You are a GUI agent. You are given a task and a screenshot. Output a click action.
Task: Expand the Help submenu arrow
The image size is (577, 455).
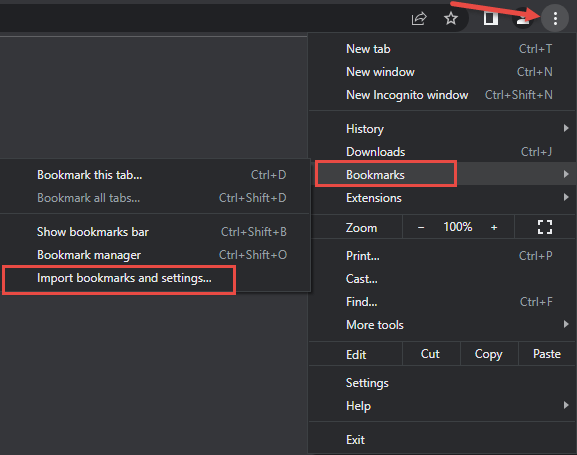566,405
